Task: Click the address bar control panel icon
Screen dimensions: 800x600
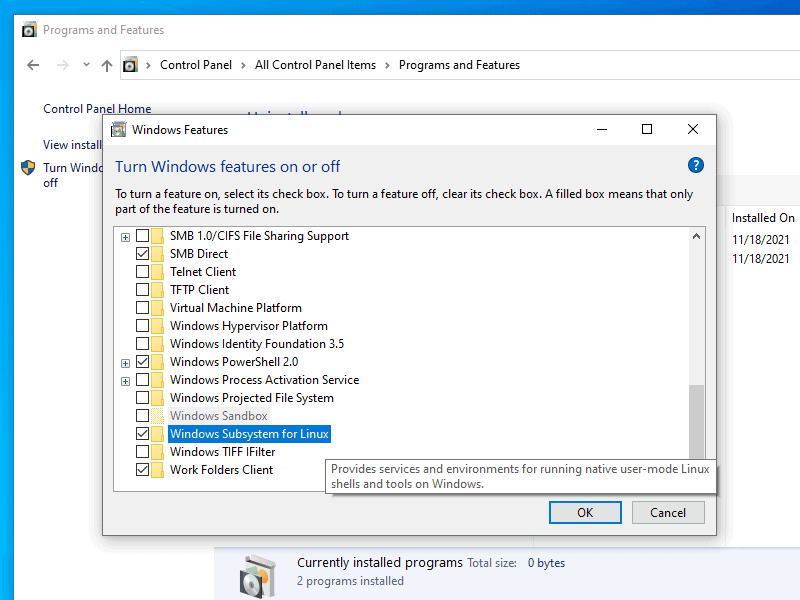Action: click(131, 65)
